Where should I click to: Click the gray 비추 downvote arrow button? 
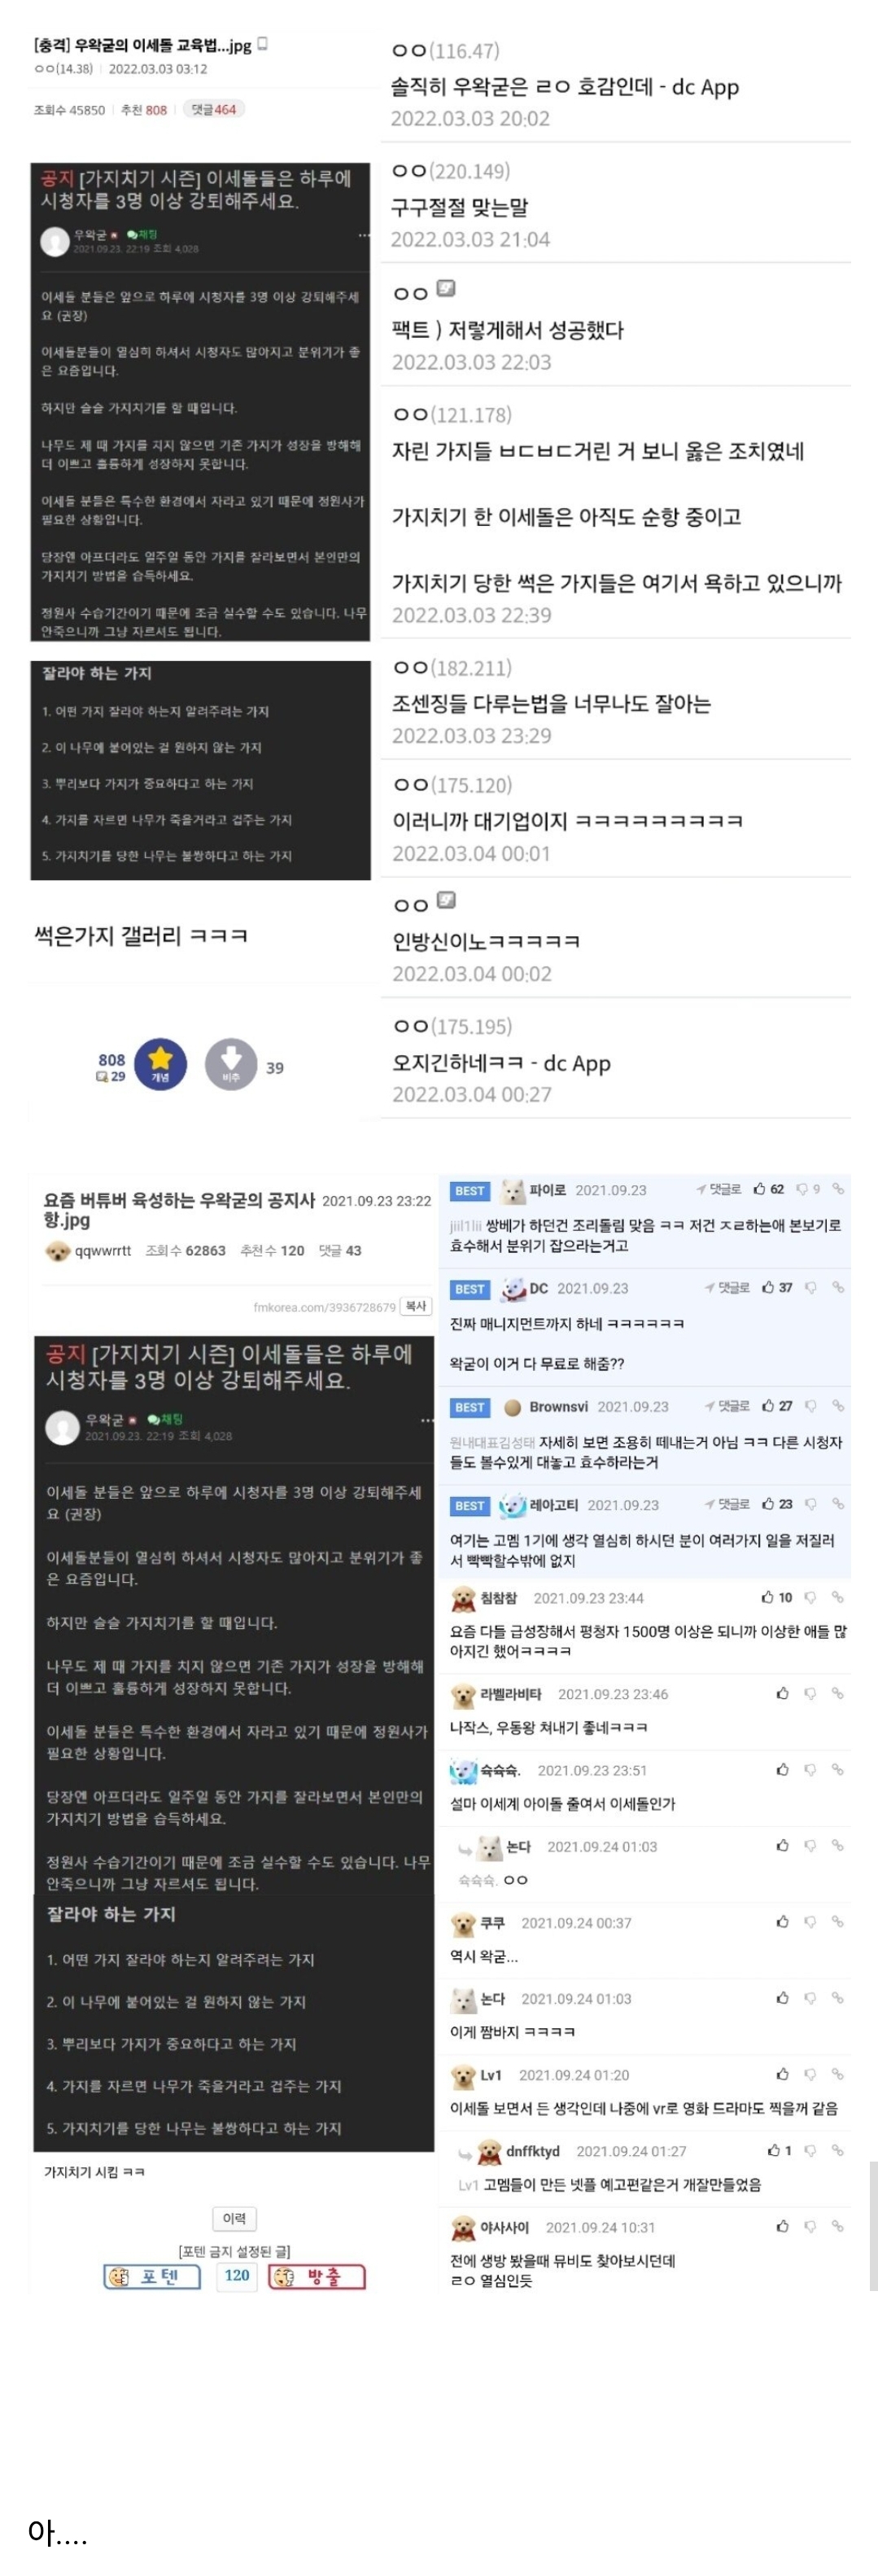(x=231, y=1064)
